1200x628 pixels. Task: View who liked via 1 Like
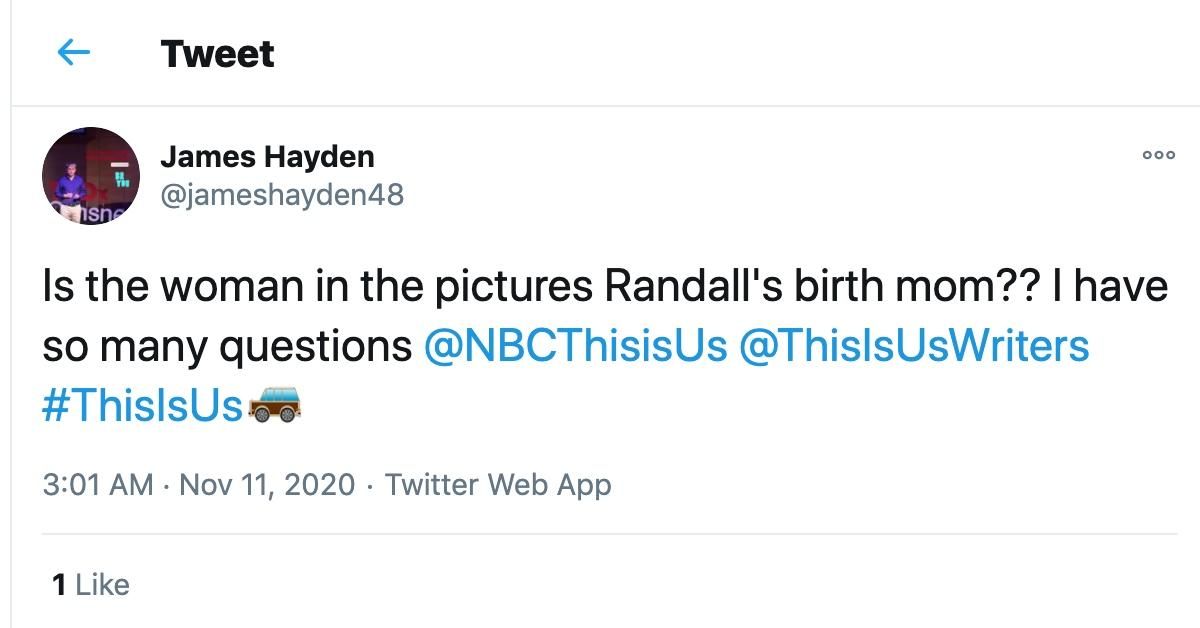(x=91, y=584)
